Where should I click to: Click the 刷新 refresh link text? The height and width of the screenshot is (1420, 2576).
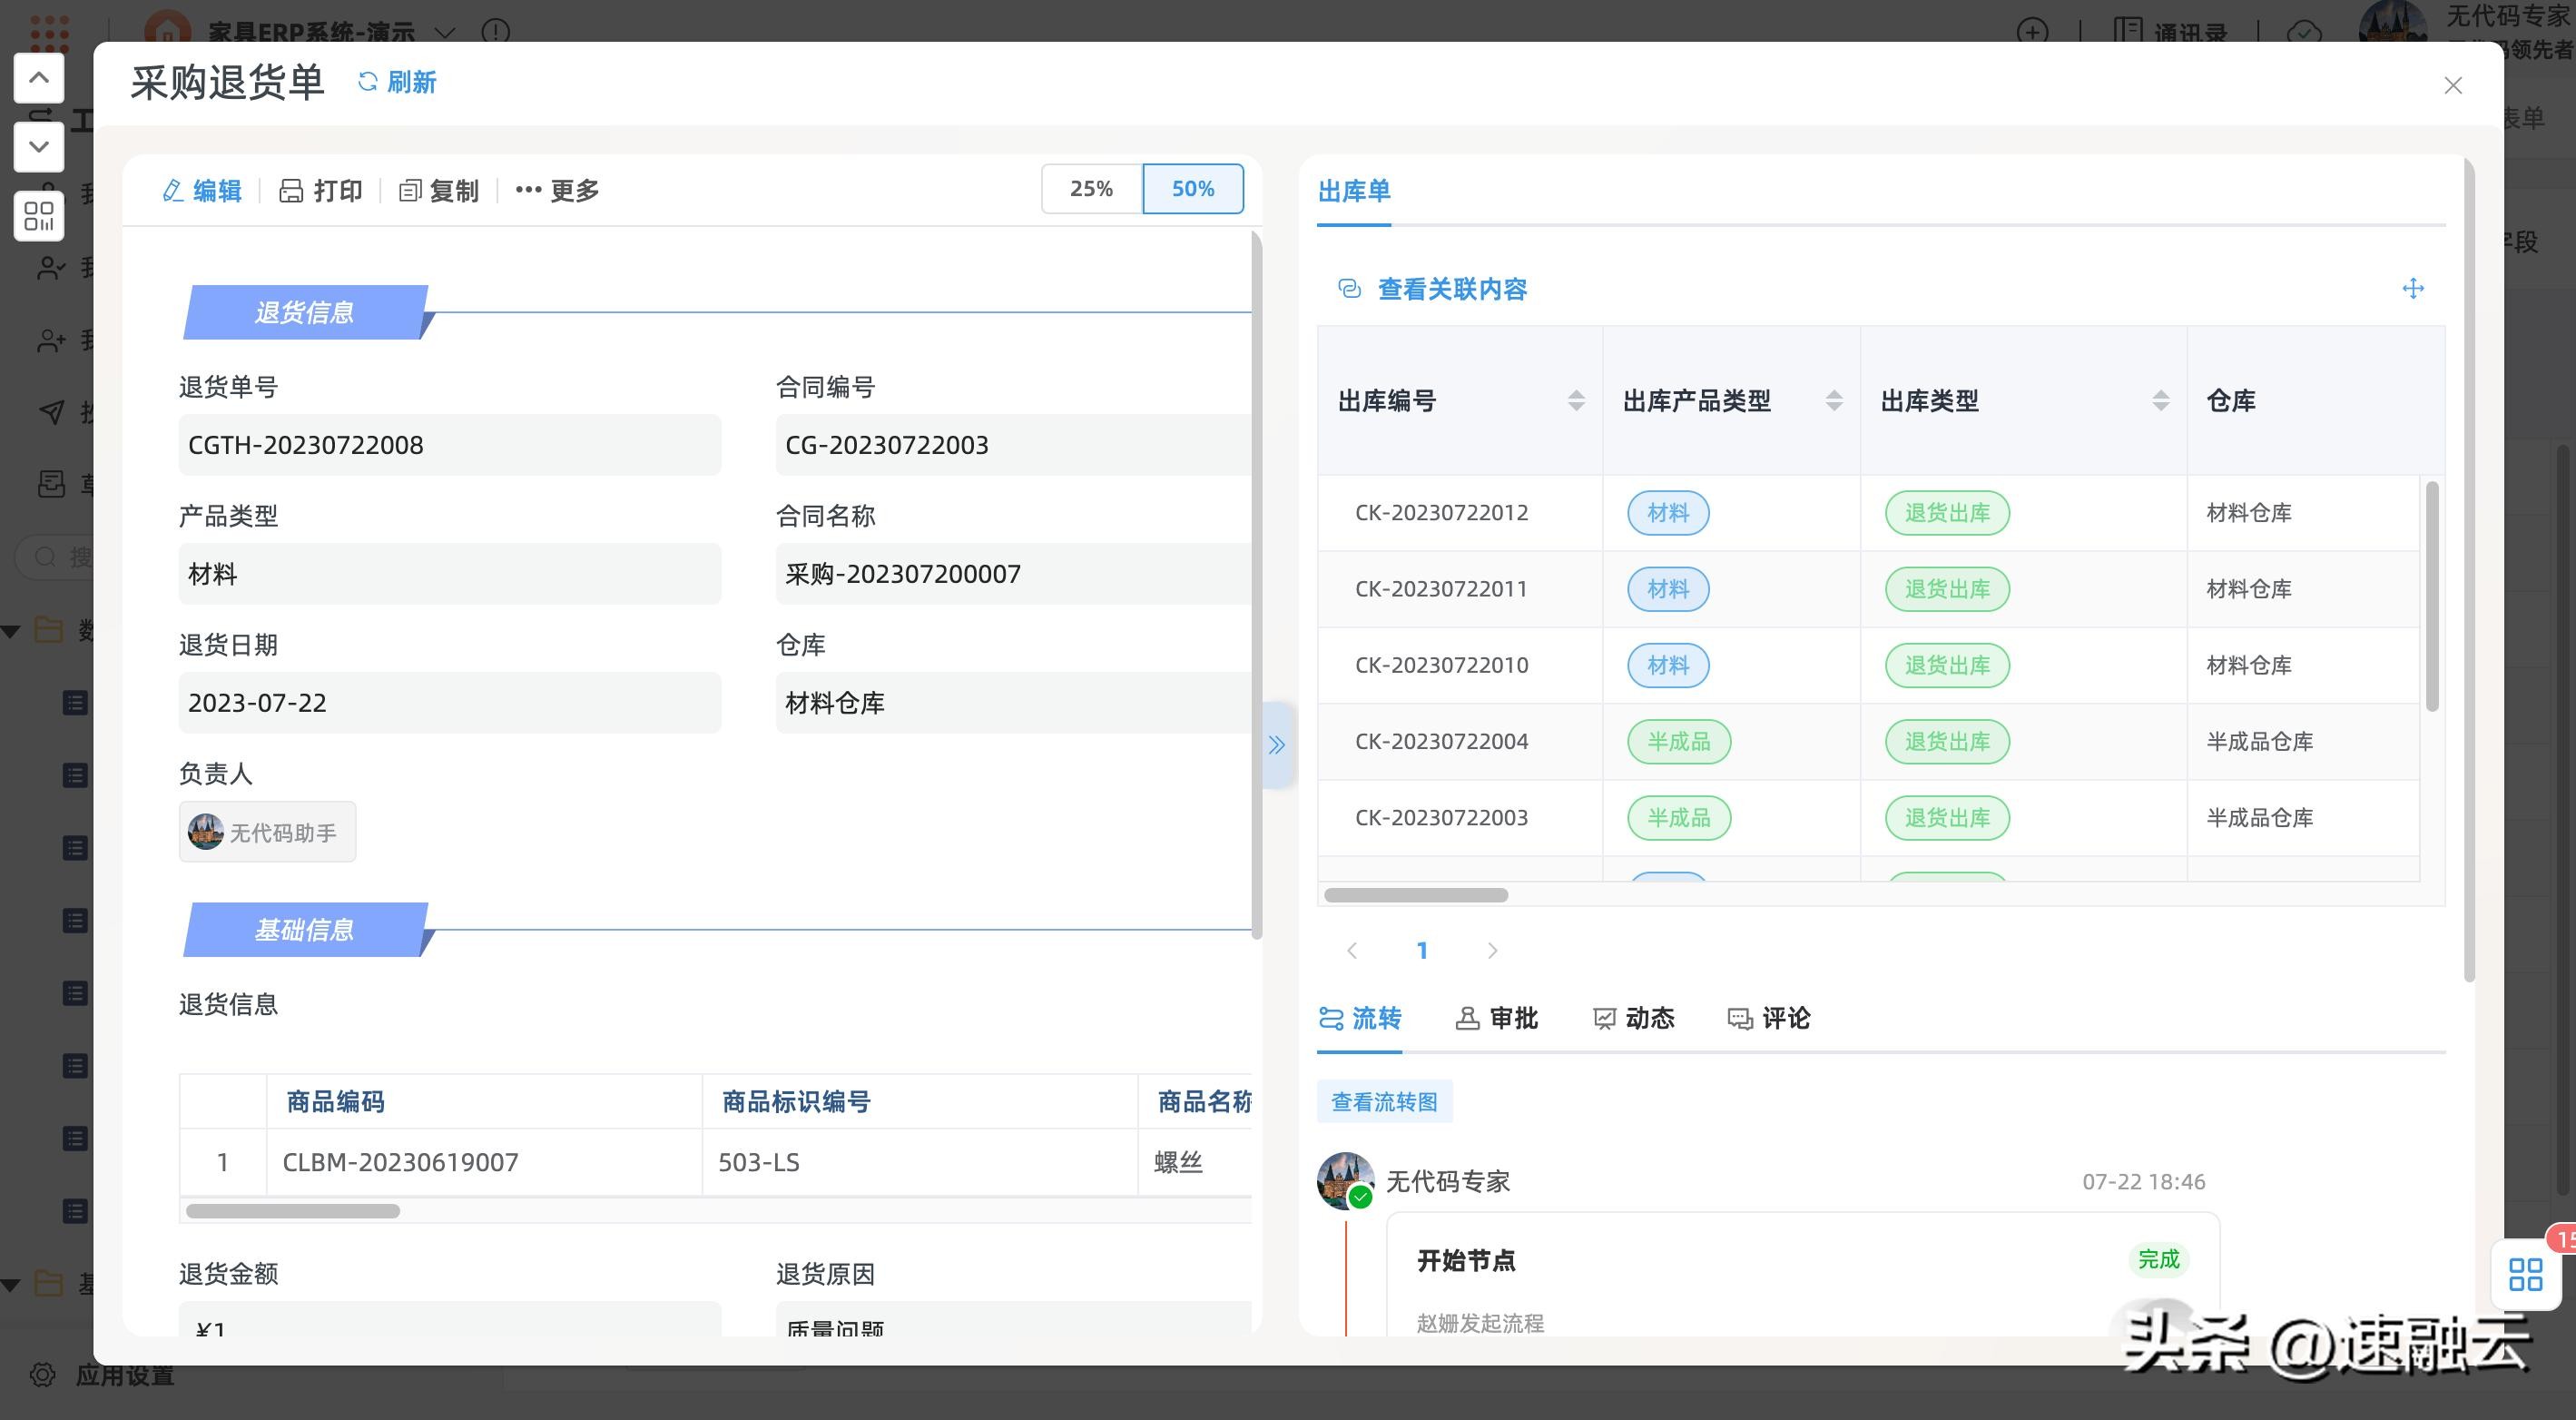(411, 82)
